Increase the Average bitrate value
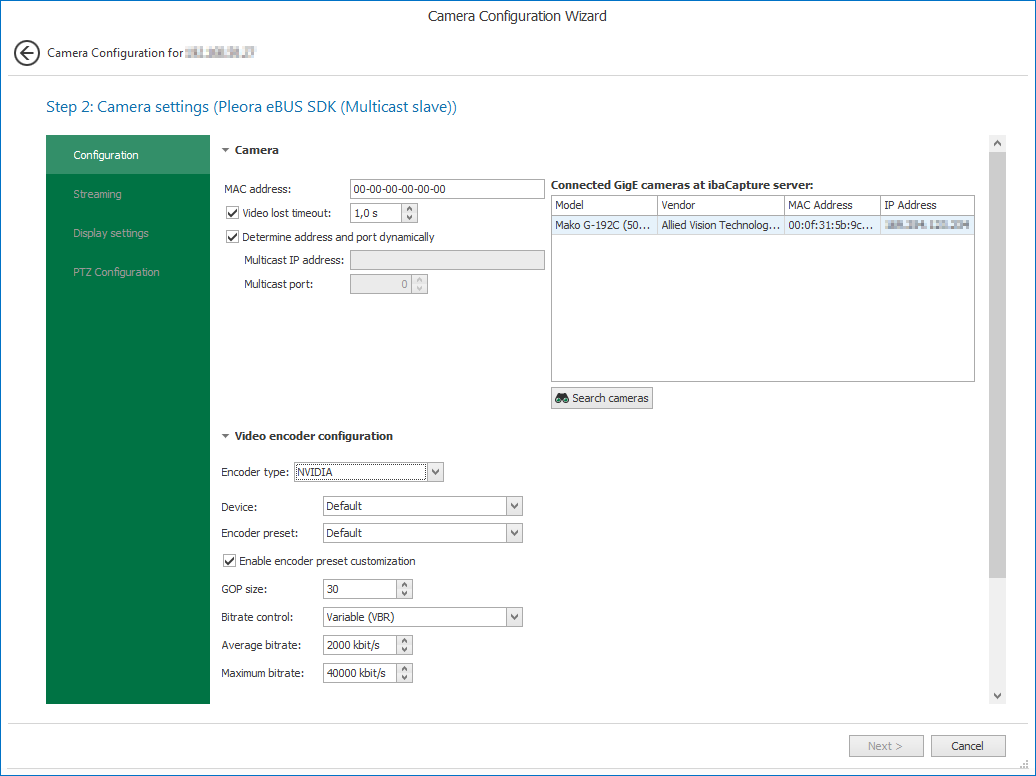The height and width of the screenshot is (776, 1036). pyautogui.click(x=404, y=640)
